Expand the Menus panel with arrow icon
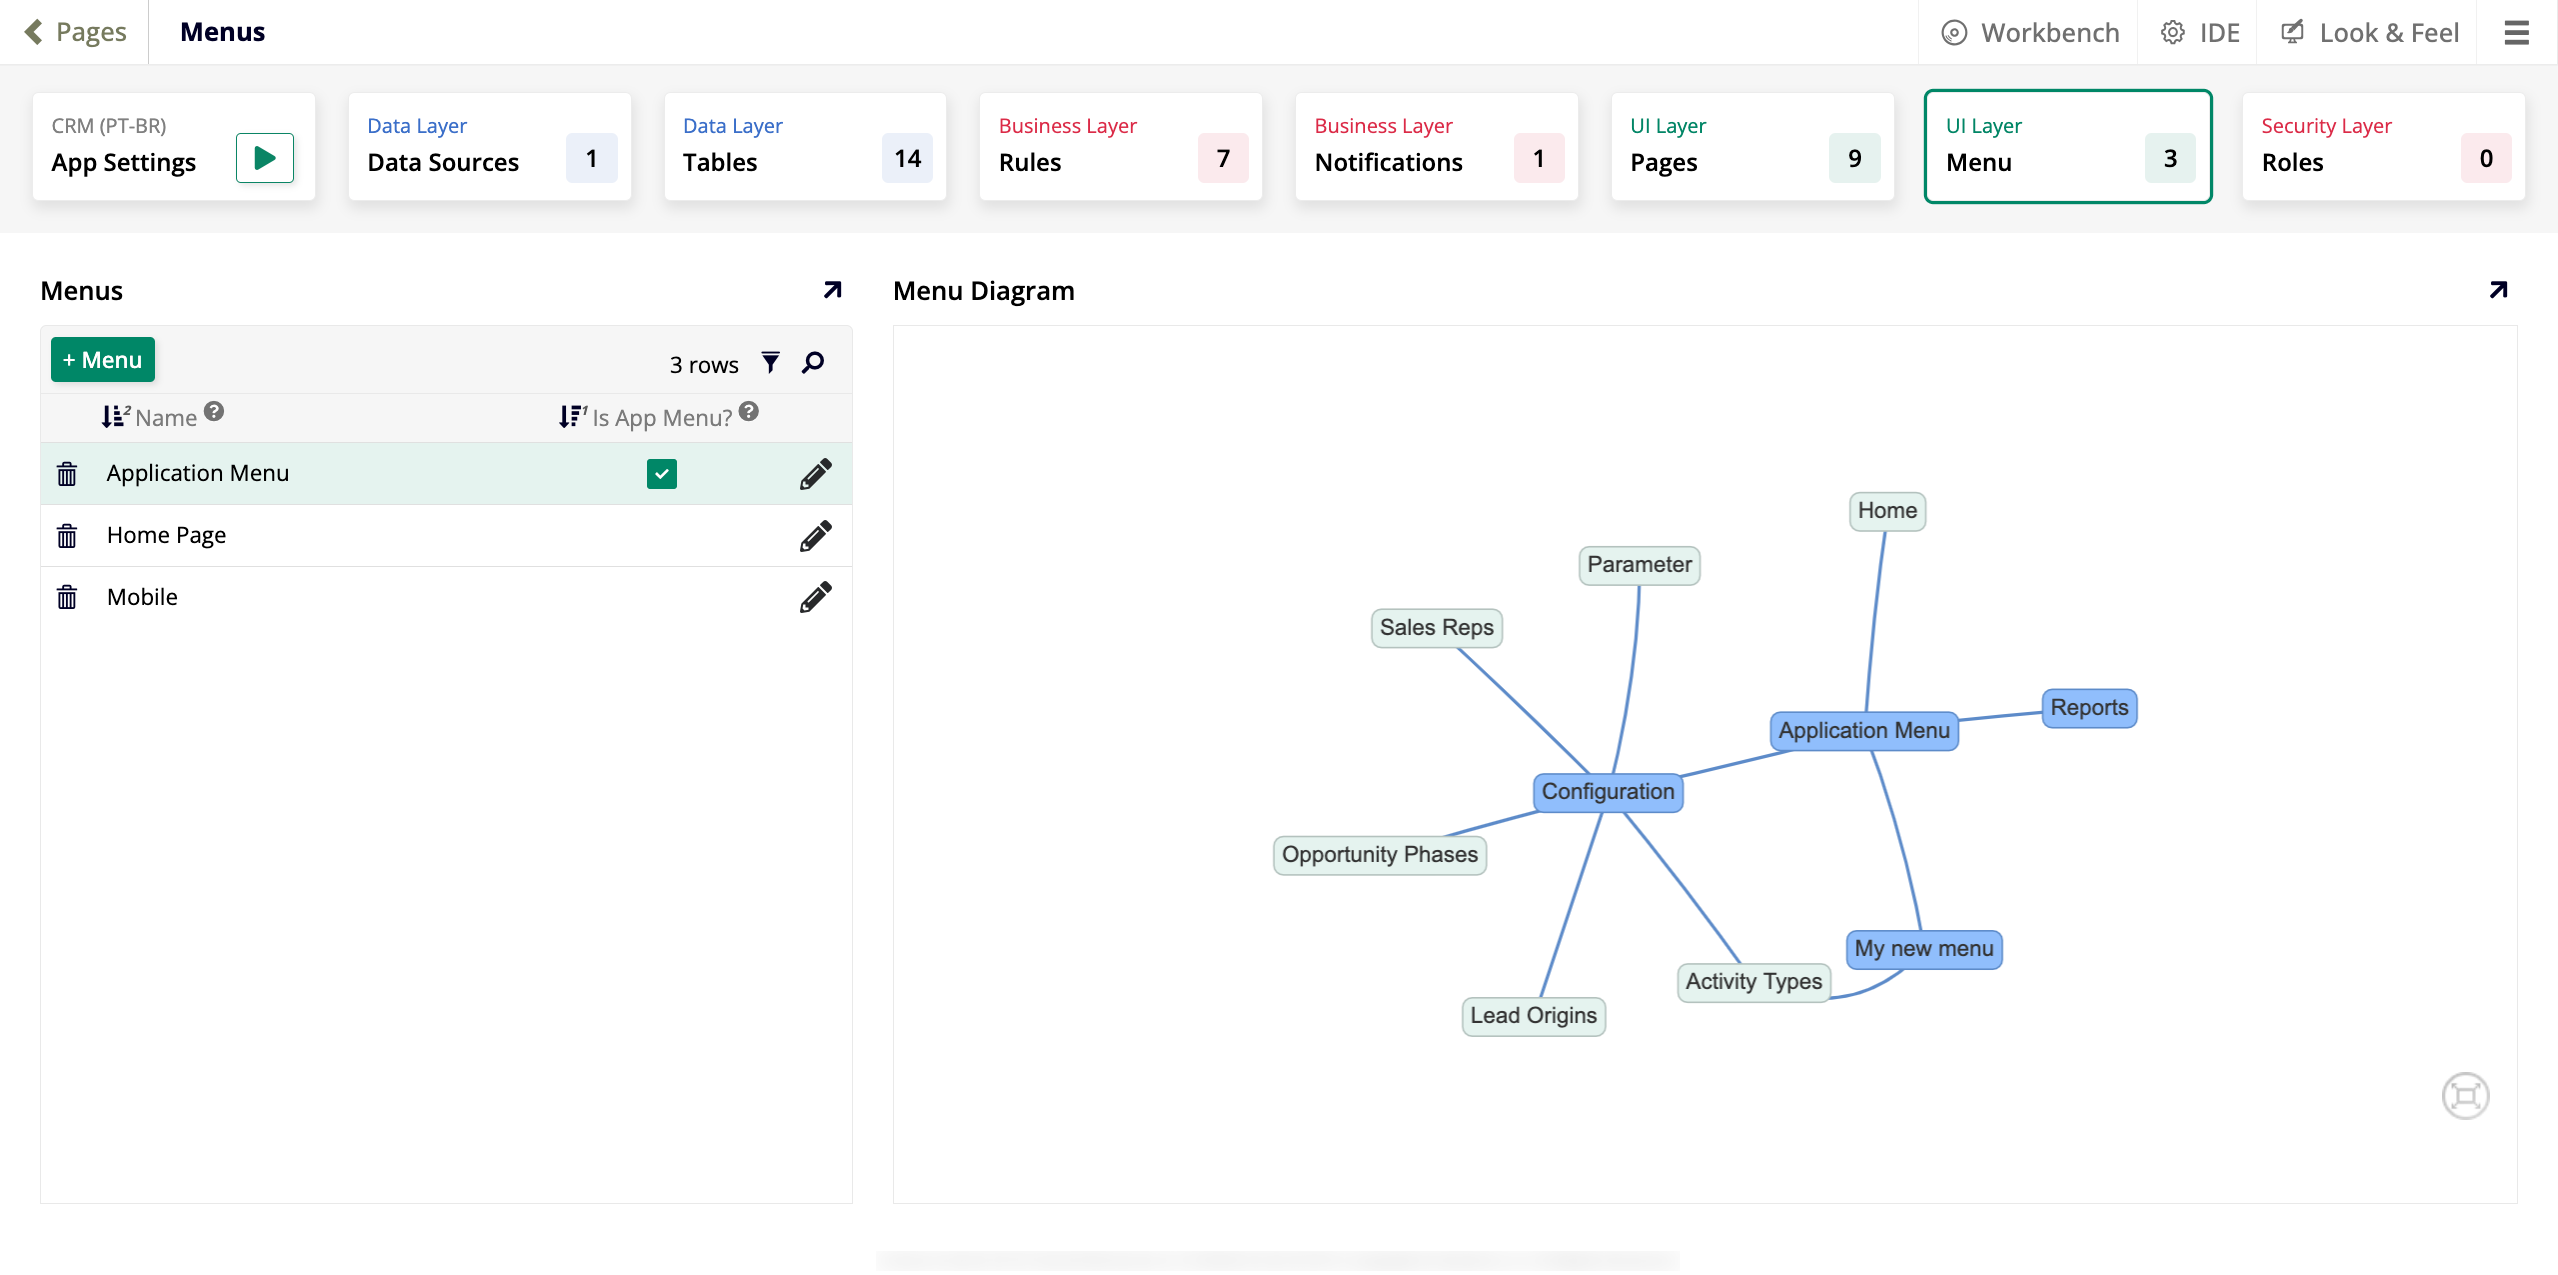 click(x=832, y=290)
